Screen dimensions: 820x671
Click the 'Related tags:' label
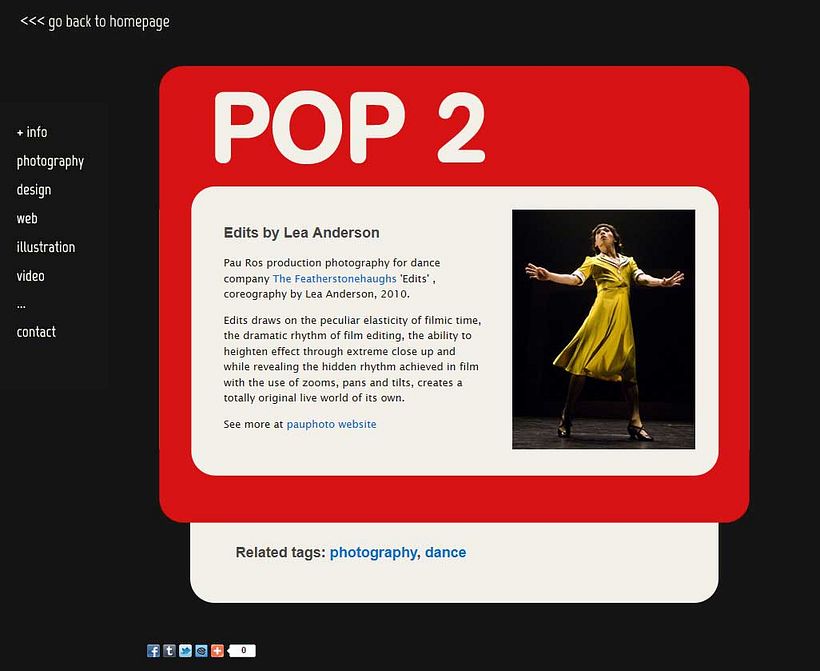point(281,552)
